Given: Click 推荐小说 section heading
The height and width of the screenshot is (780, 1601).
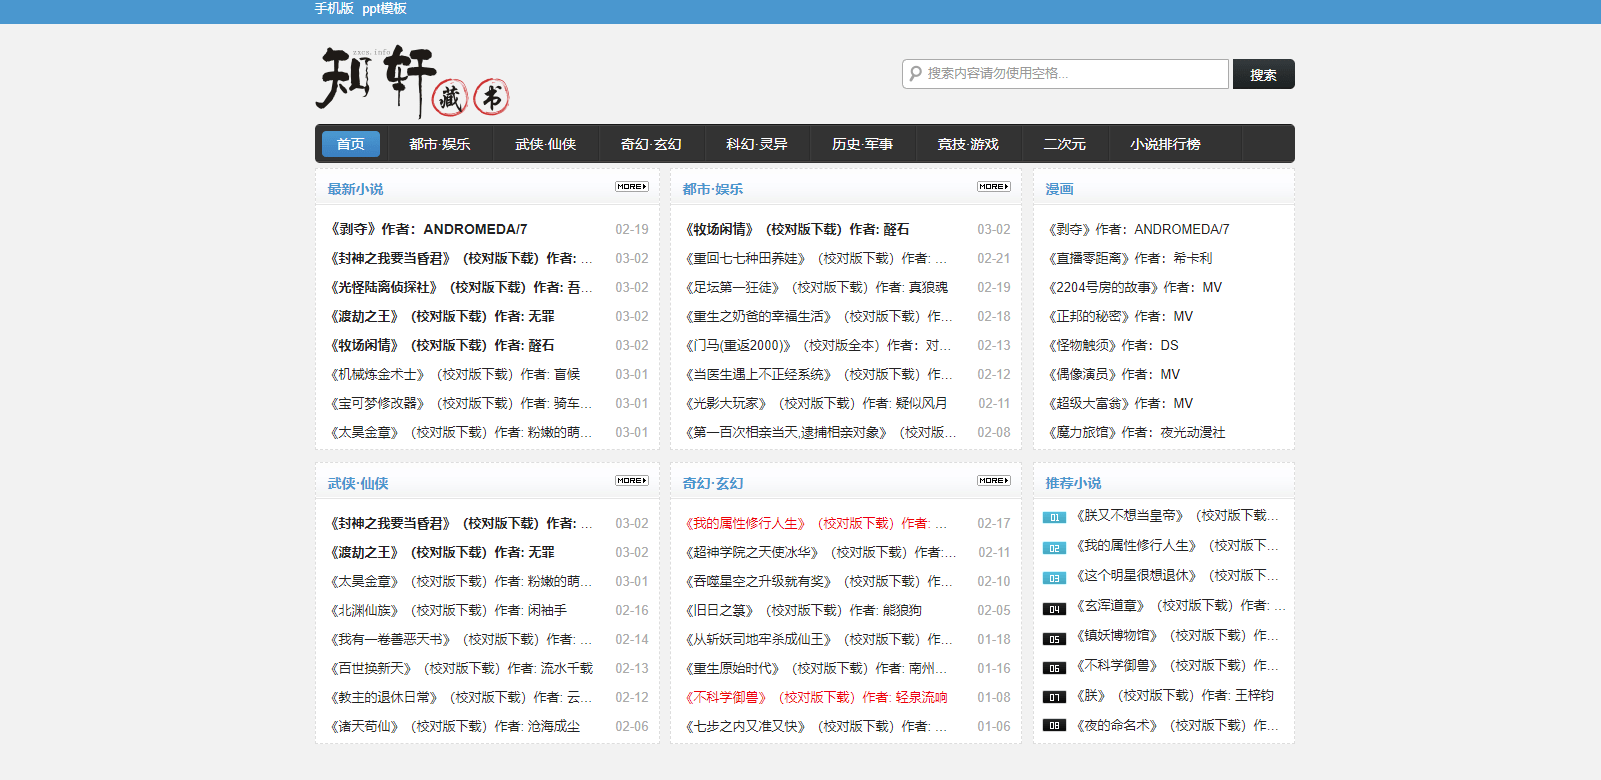Looking at the screenshot, I should [1073, 483].
